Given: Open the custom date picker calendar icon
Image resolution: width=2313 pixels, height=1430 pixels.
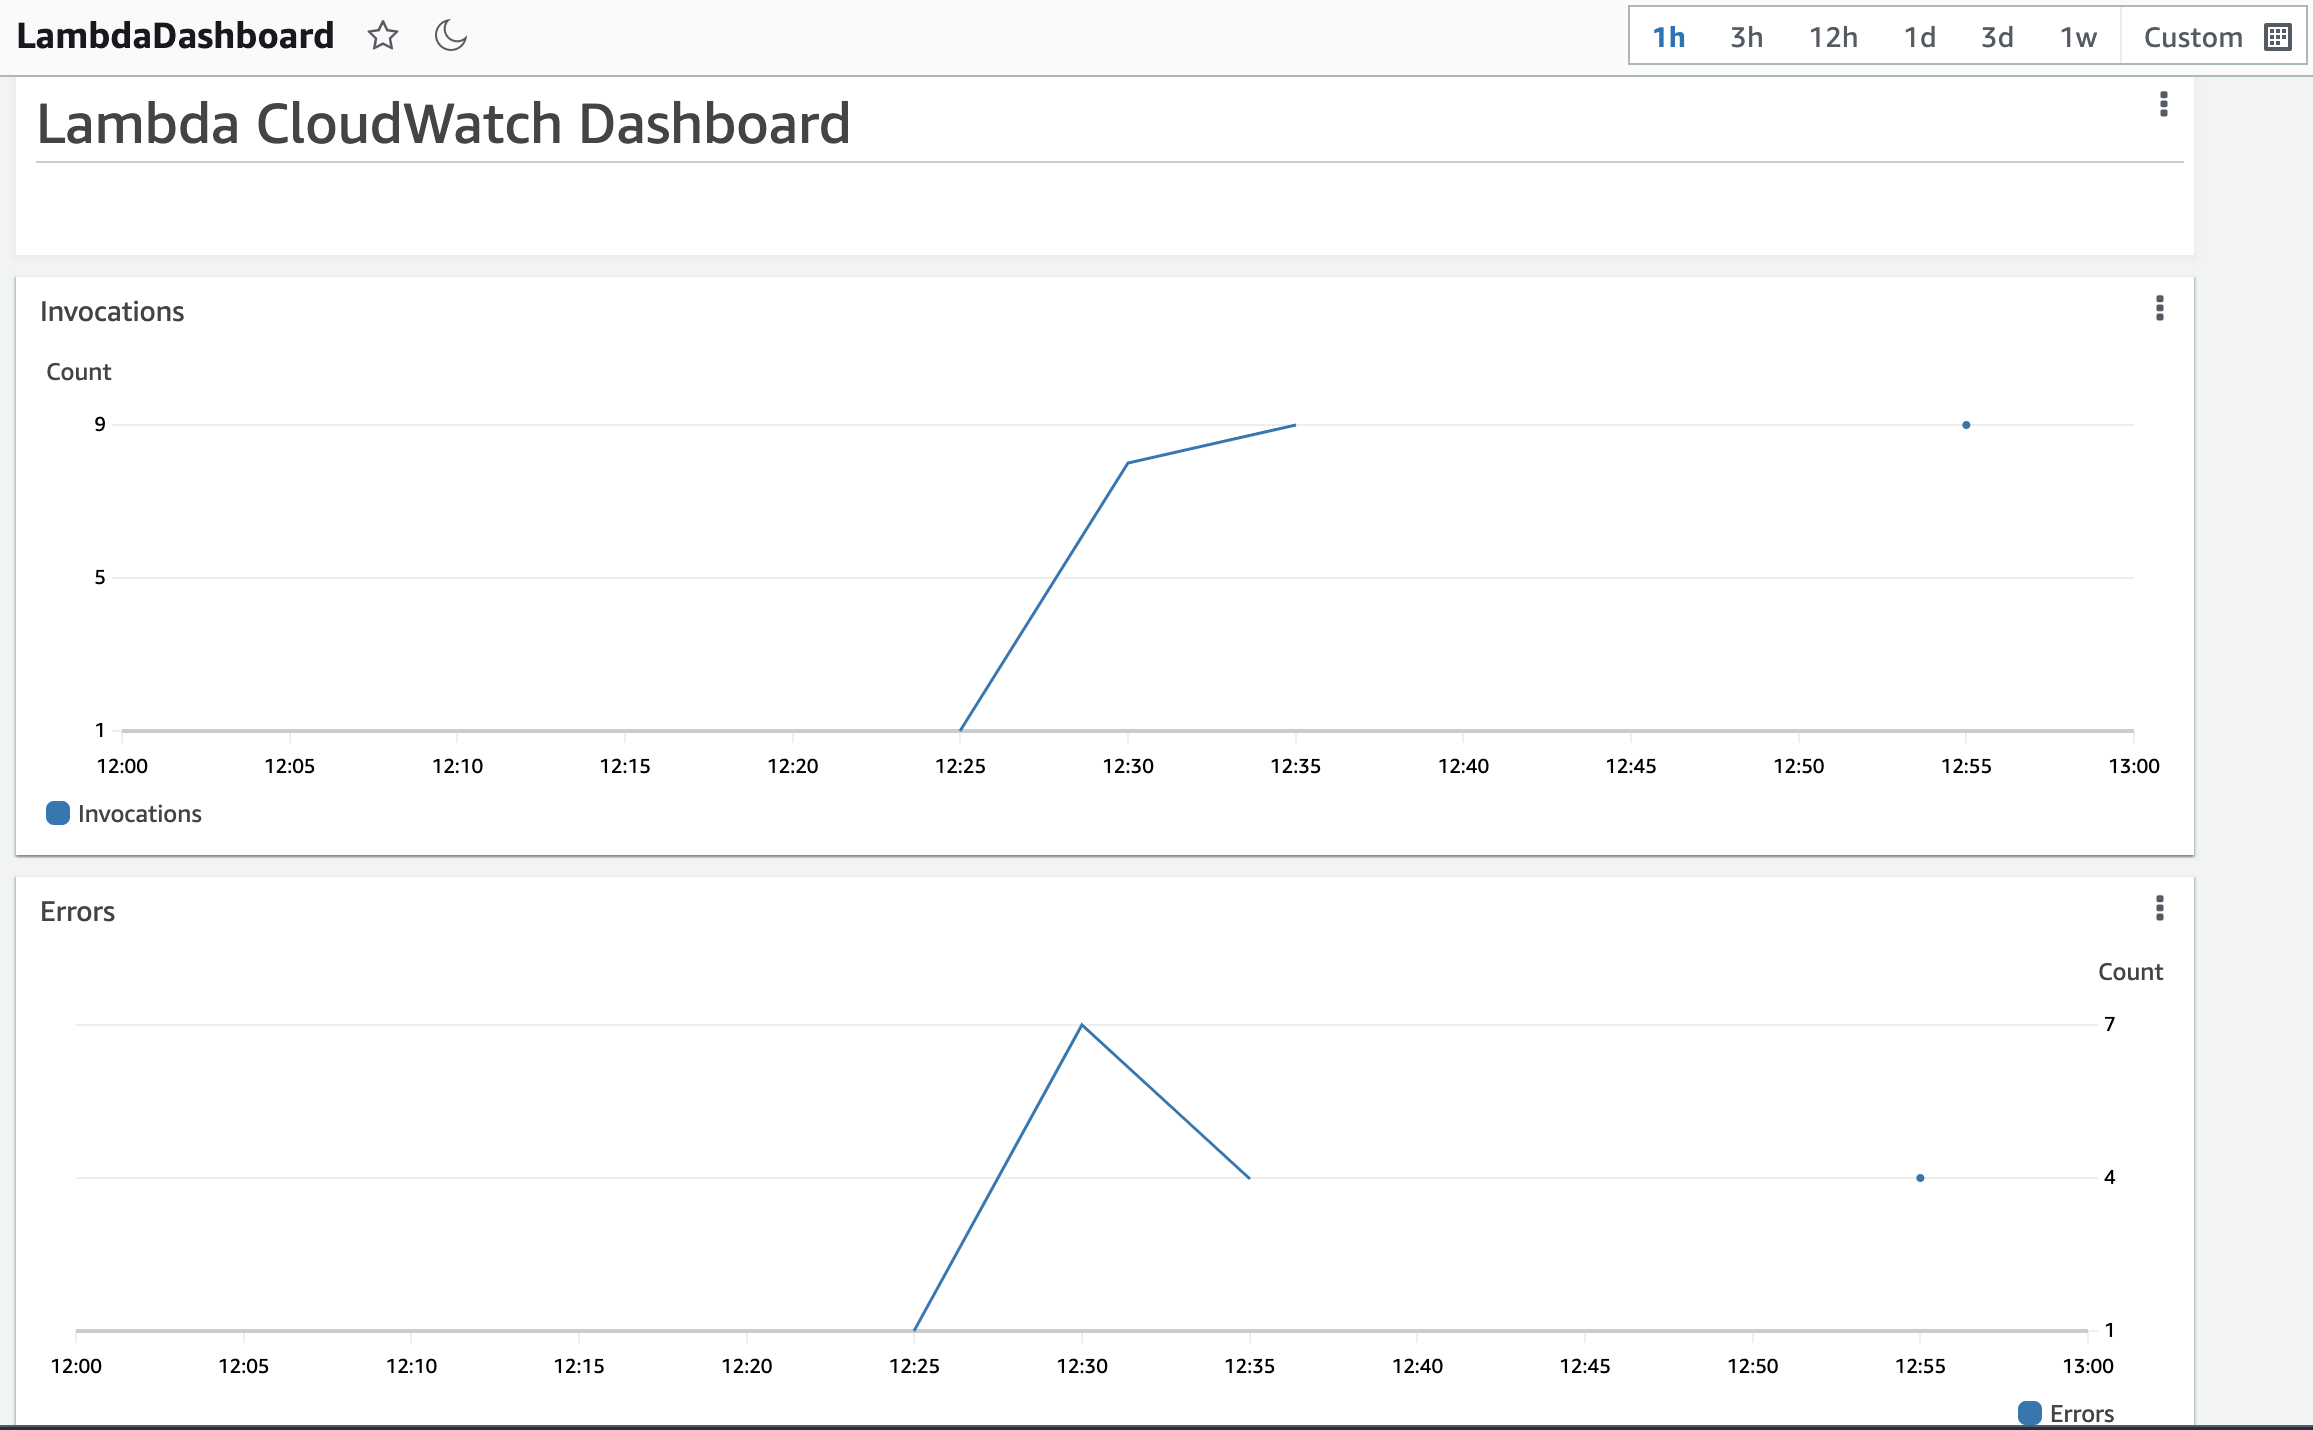Looking at the screenshot, I should tap(2277, 36).
